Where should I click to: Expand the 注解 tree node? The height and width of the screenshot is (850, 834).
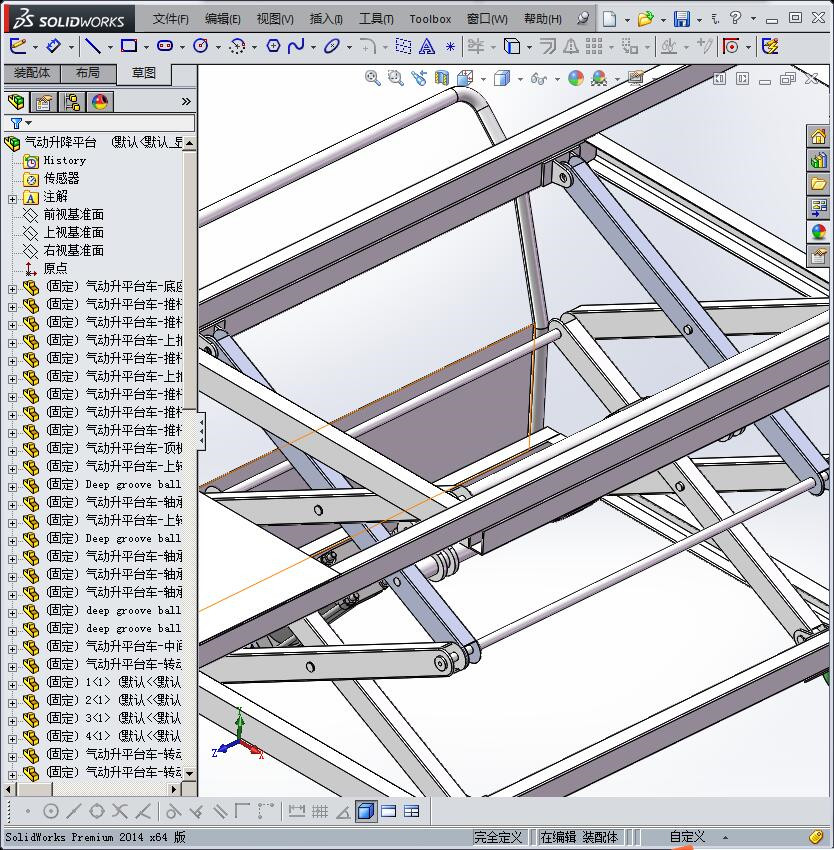tap(12, 198)
